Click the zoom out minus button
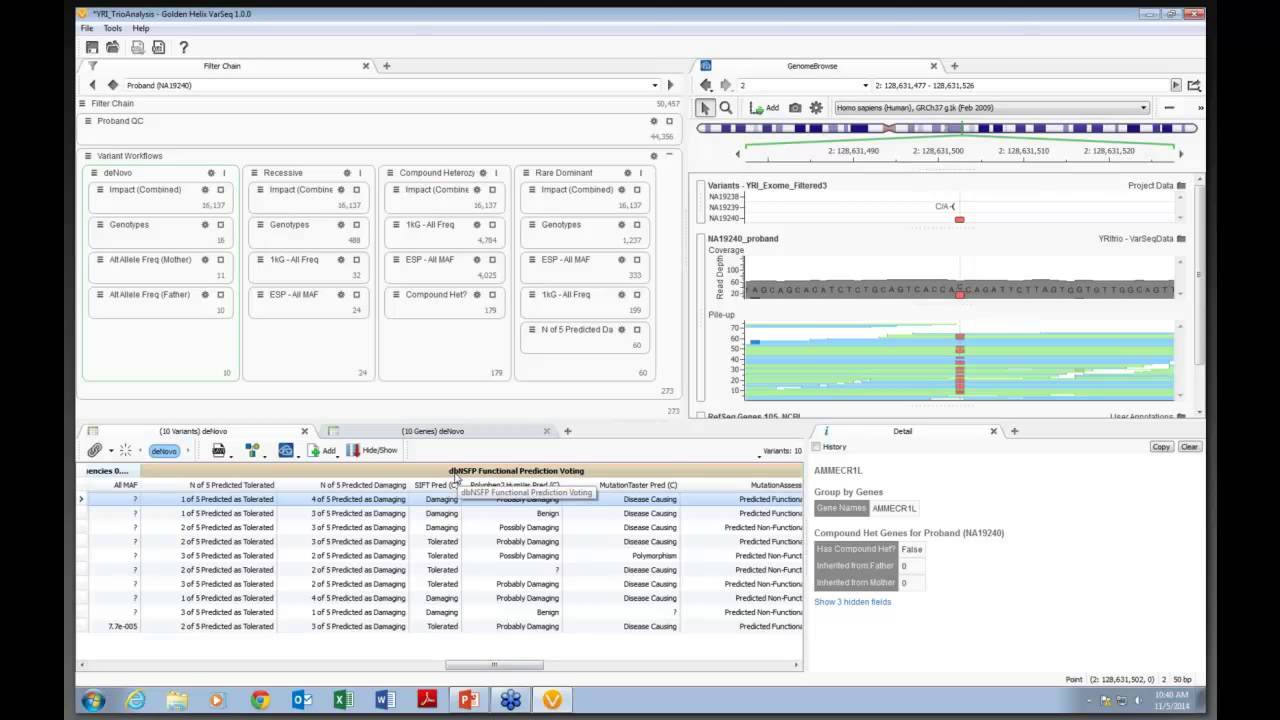Screen dimensions: 1280x720 (1169, 108)
